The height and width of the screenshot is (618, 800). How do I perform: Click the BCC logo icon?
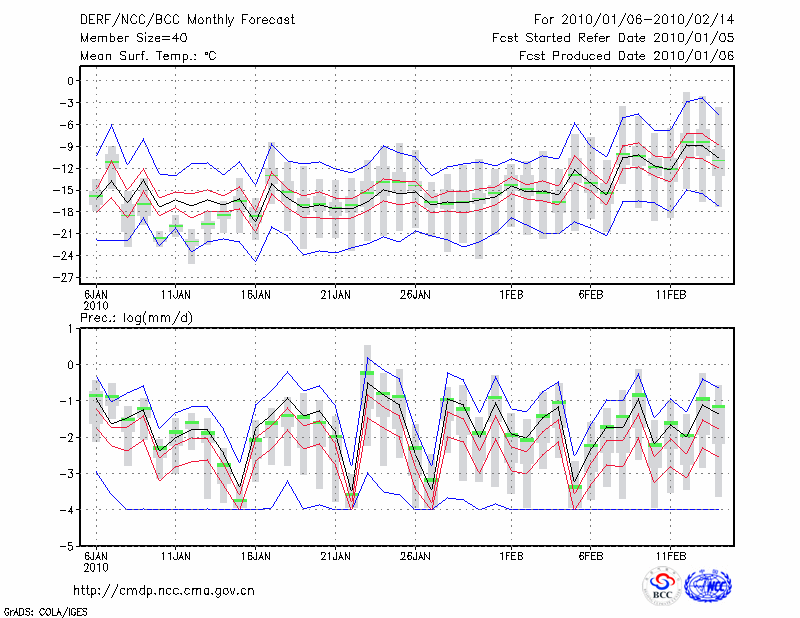pos(662,586)
